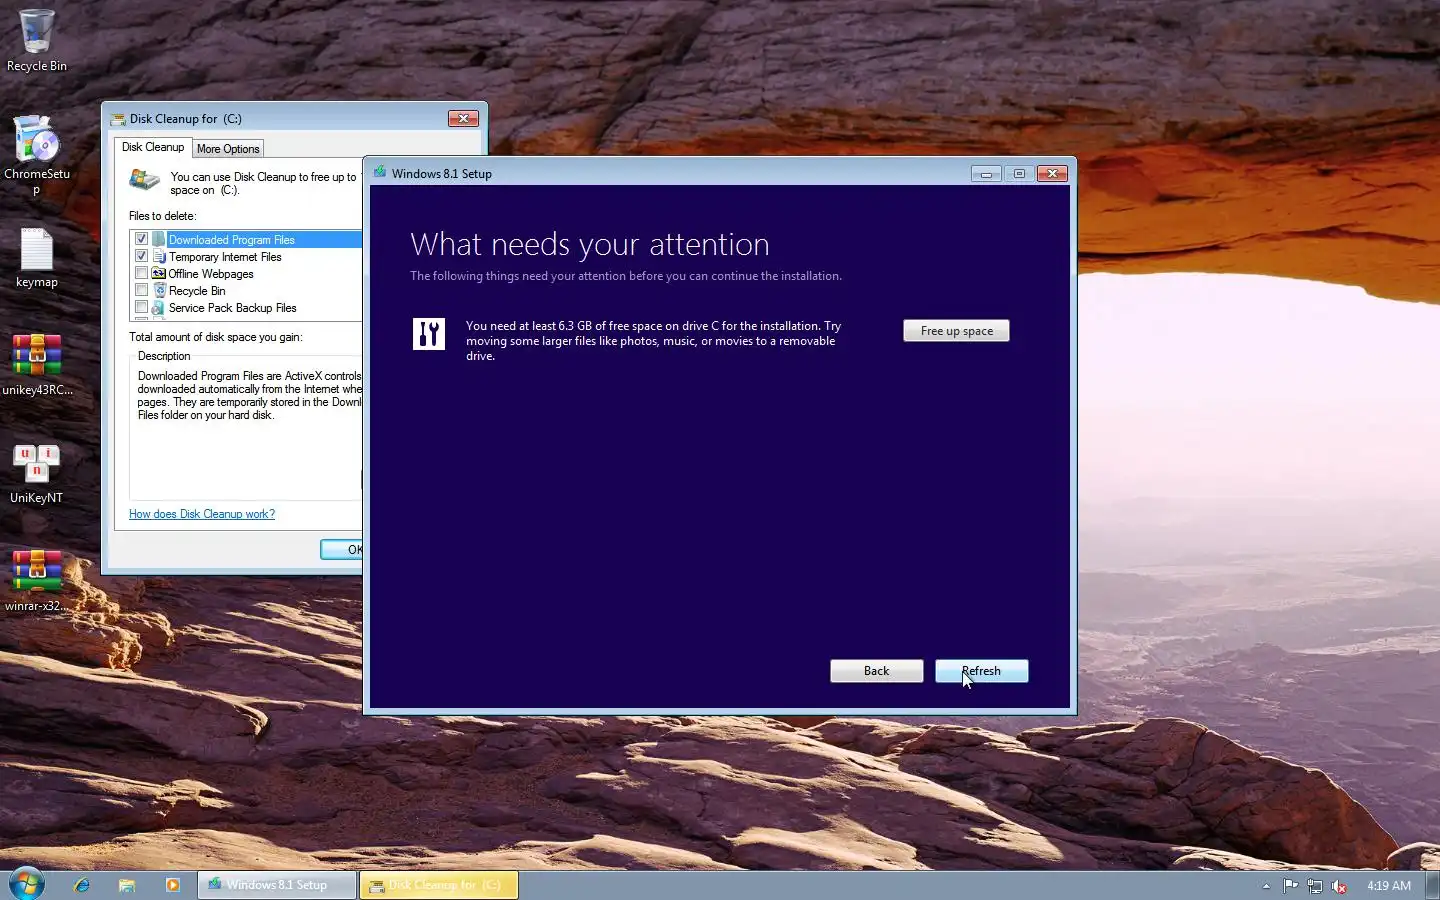Click the Recycle Bin list item icon
Screen dimensions: 1440x900
[158, 290]
